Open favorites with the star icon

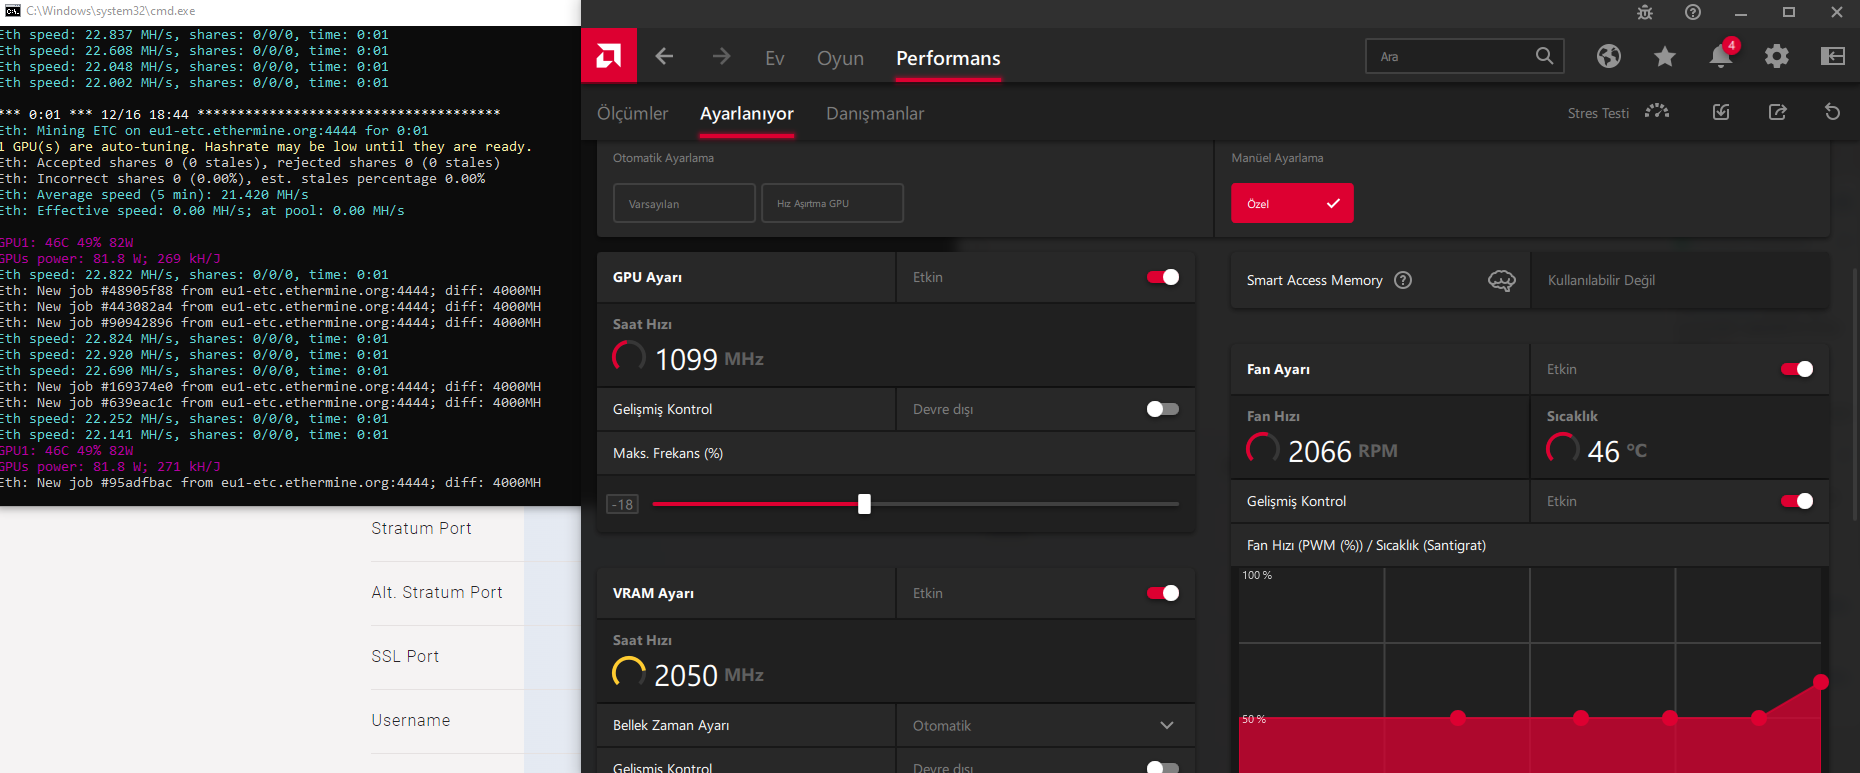1665,56
